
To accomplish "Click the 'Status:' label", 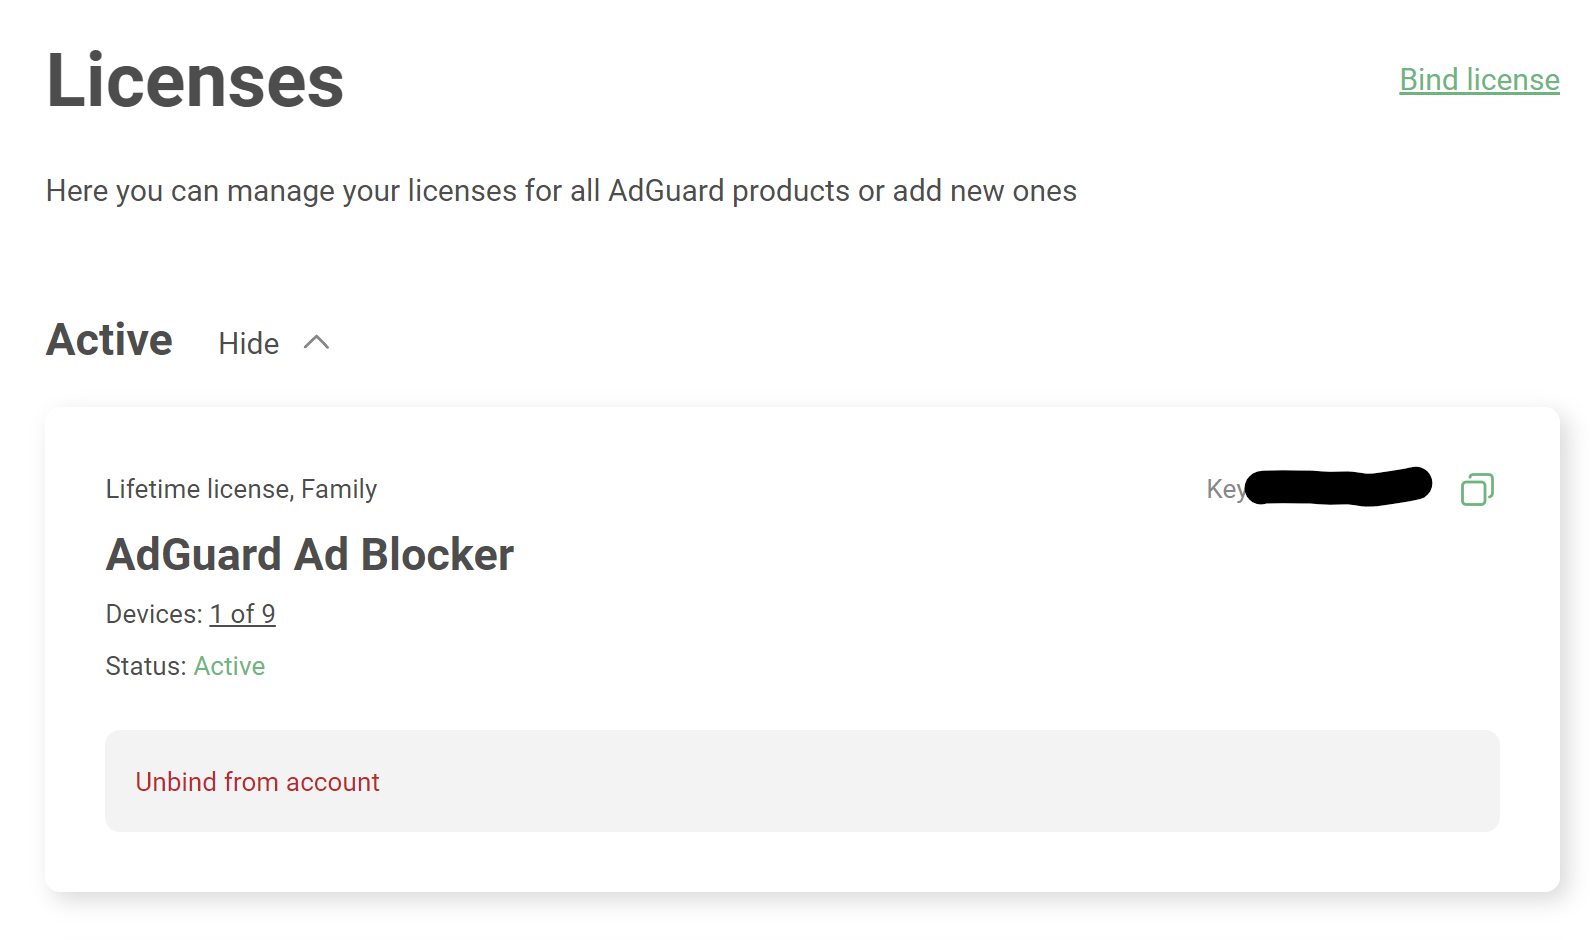I will tap(146, 666).
